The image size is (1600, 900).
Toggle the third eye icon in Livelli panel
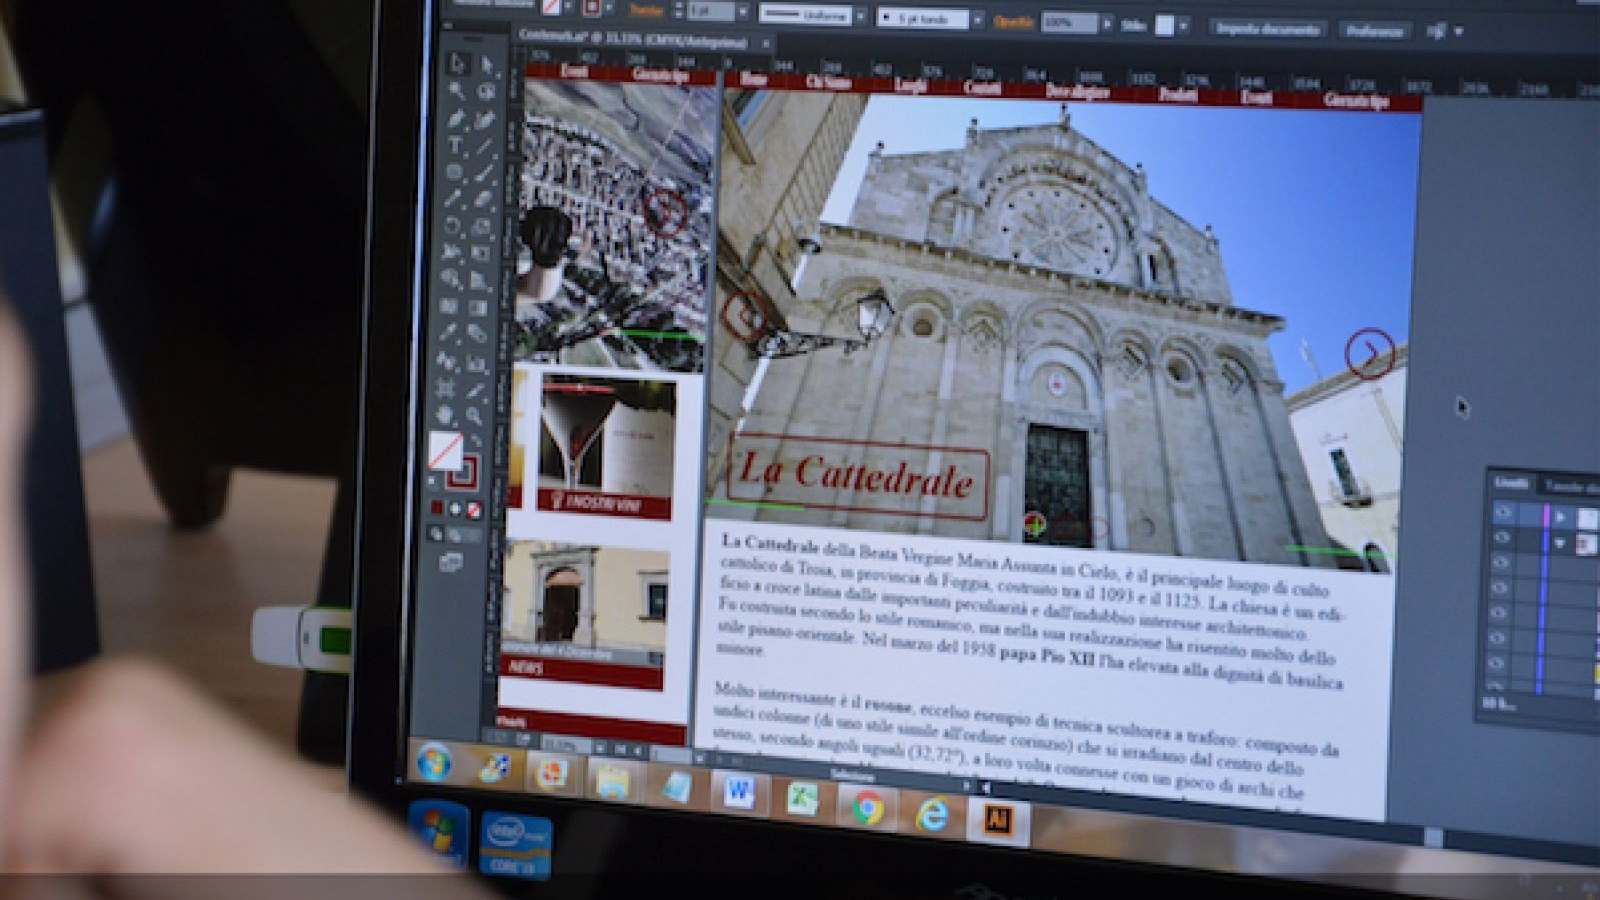pos(1502,565)
